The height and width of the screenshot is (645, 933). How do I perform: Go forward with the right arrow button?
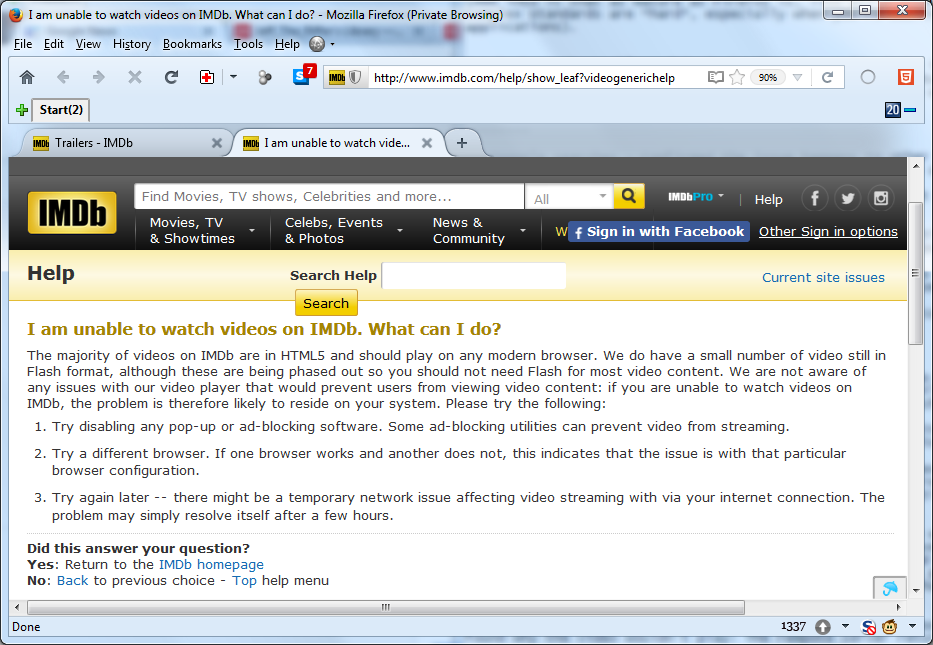click(99, 77)
